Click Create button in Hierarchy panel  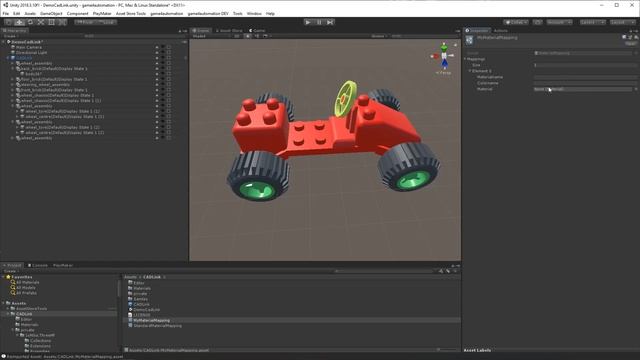(10, 36)
